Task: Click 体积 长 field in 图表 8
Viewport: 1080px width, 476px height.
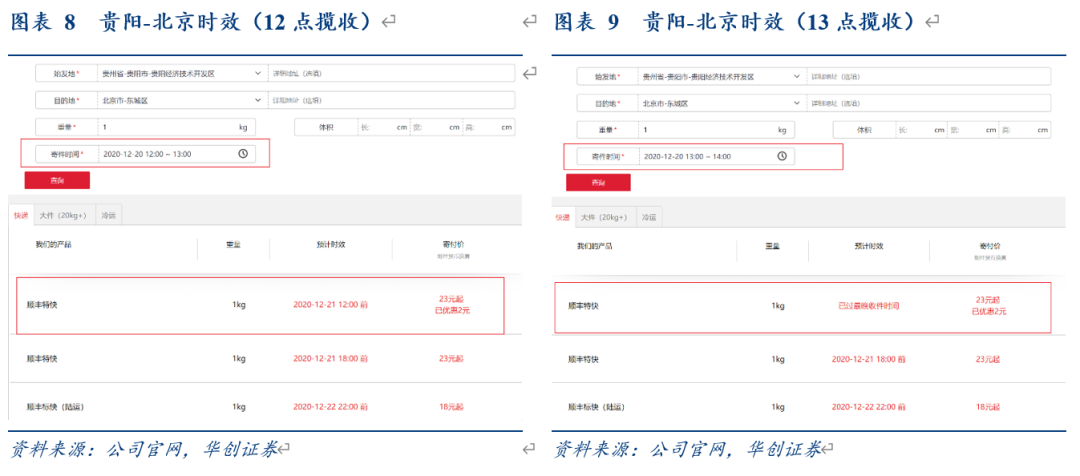Action: click(384, 127)
